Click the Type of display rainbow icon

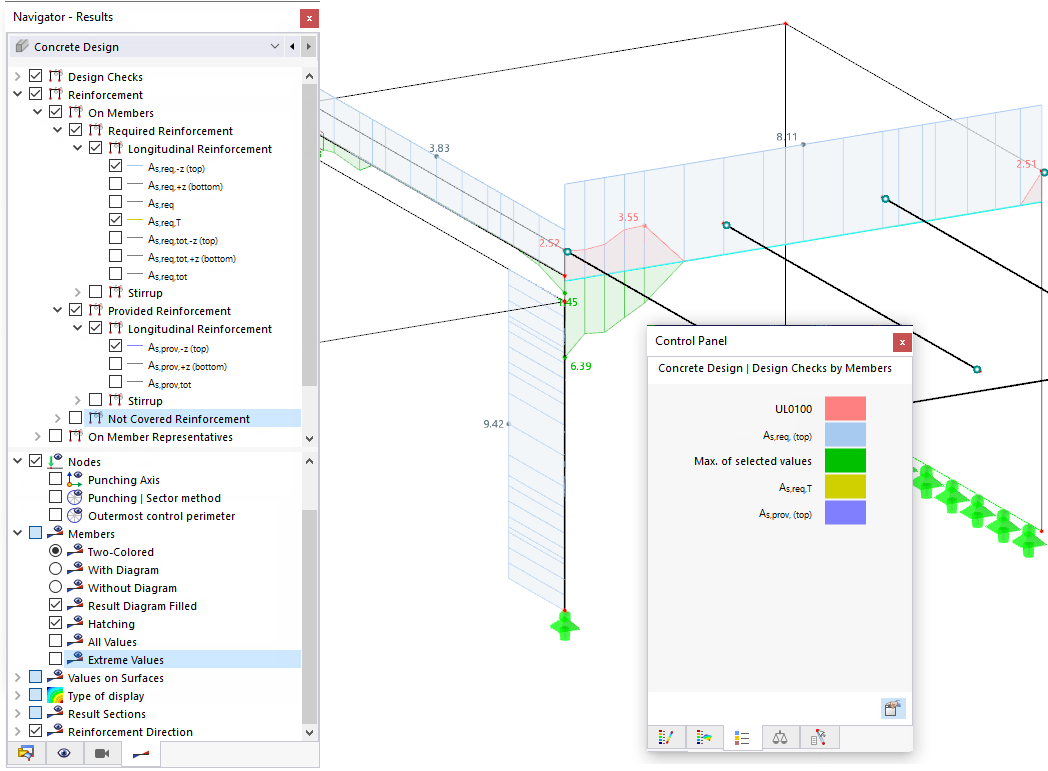[55, 696]
